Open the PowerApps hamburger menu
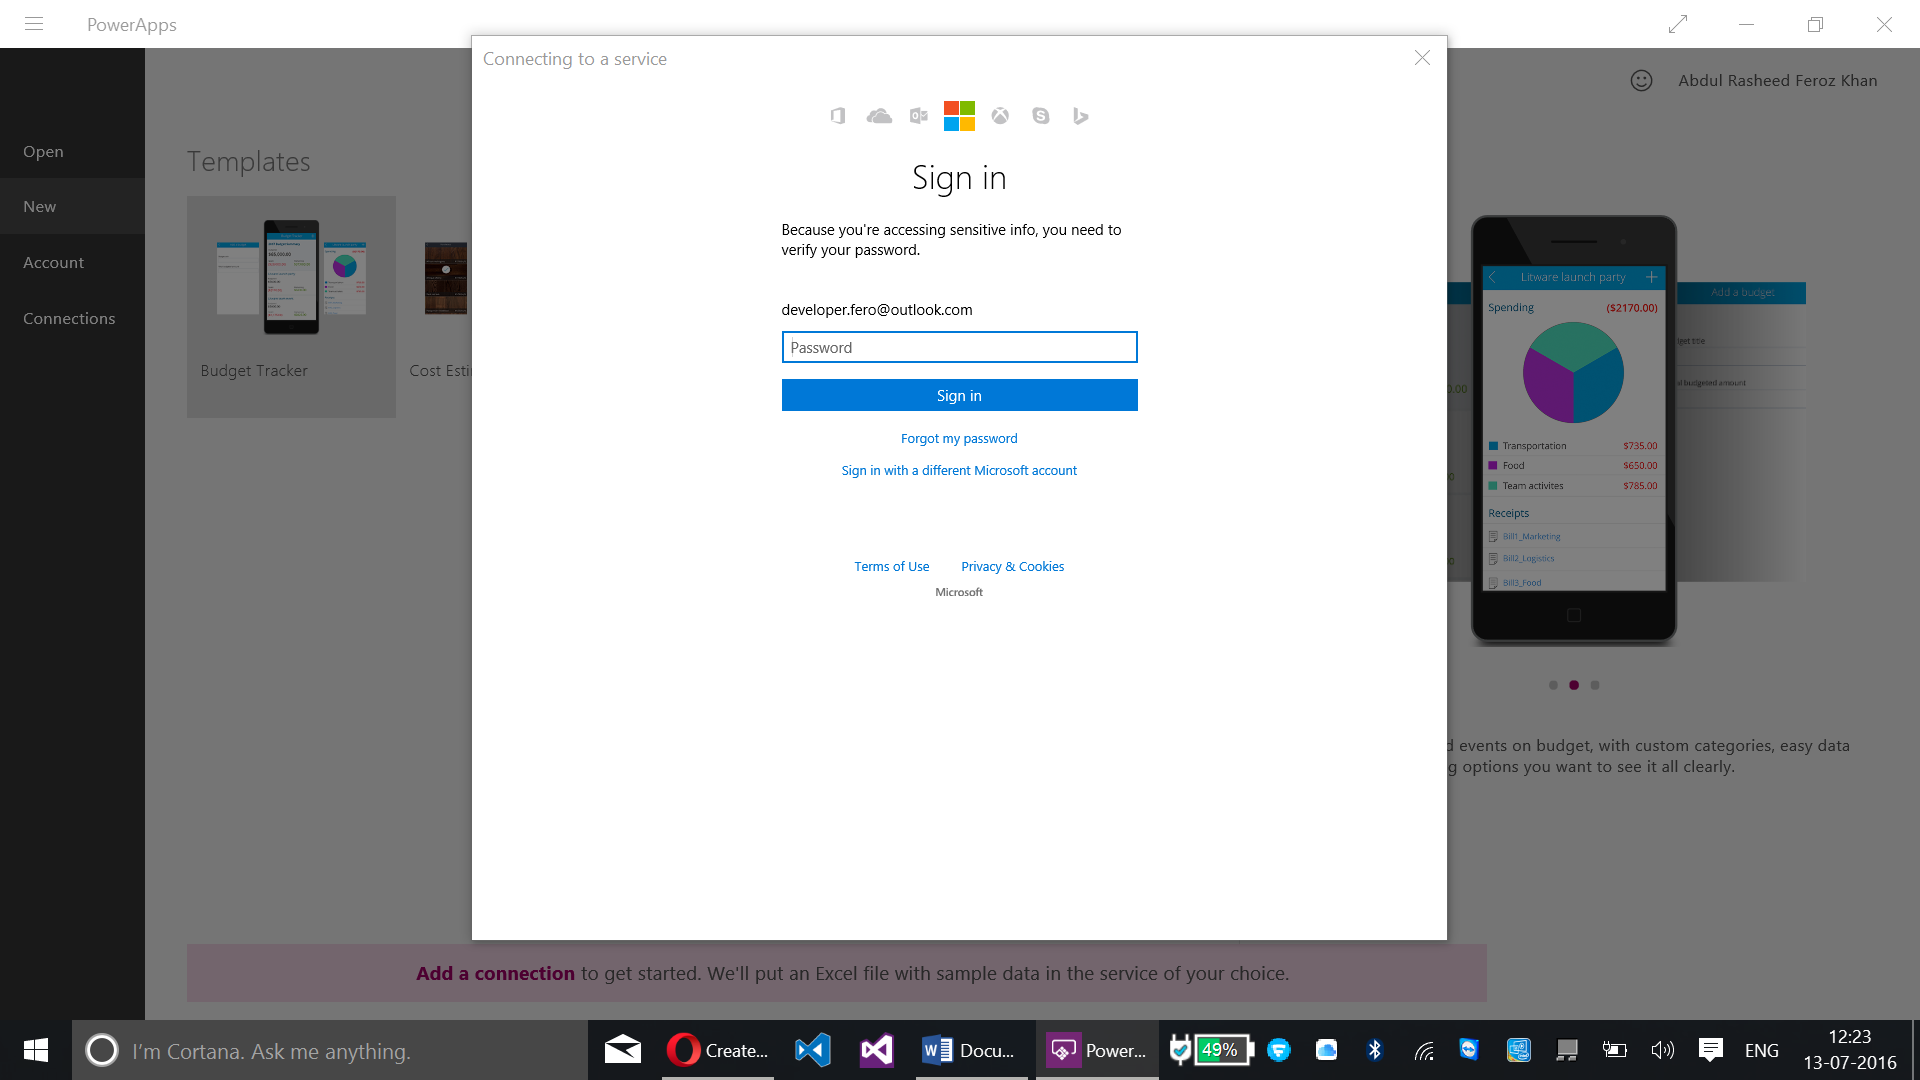The image size is (1920, 1080). (x=34, y=24)
